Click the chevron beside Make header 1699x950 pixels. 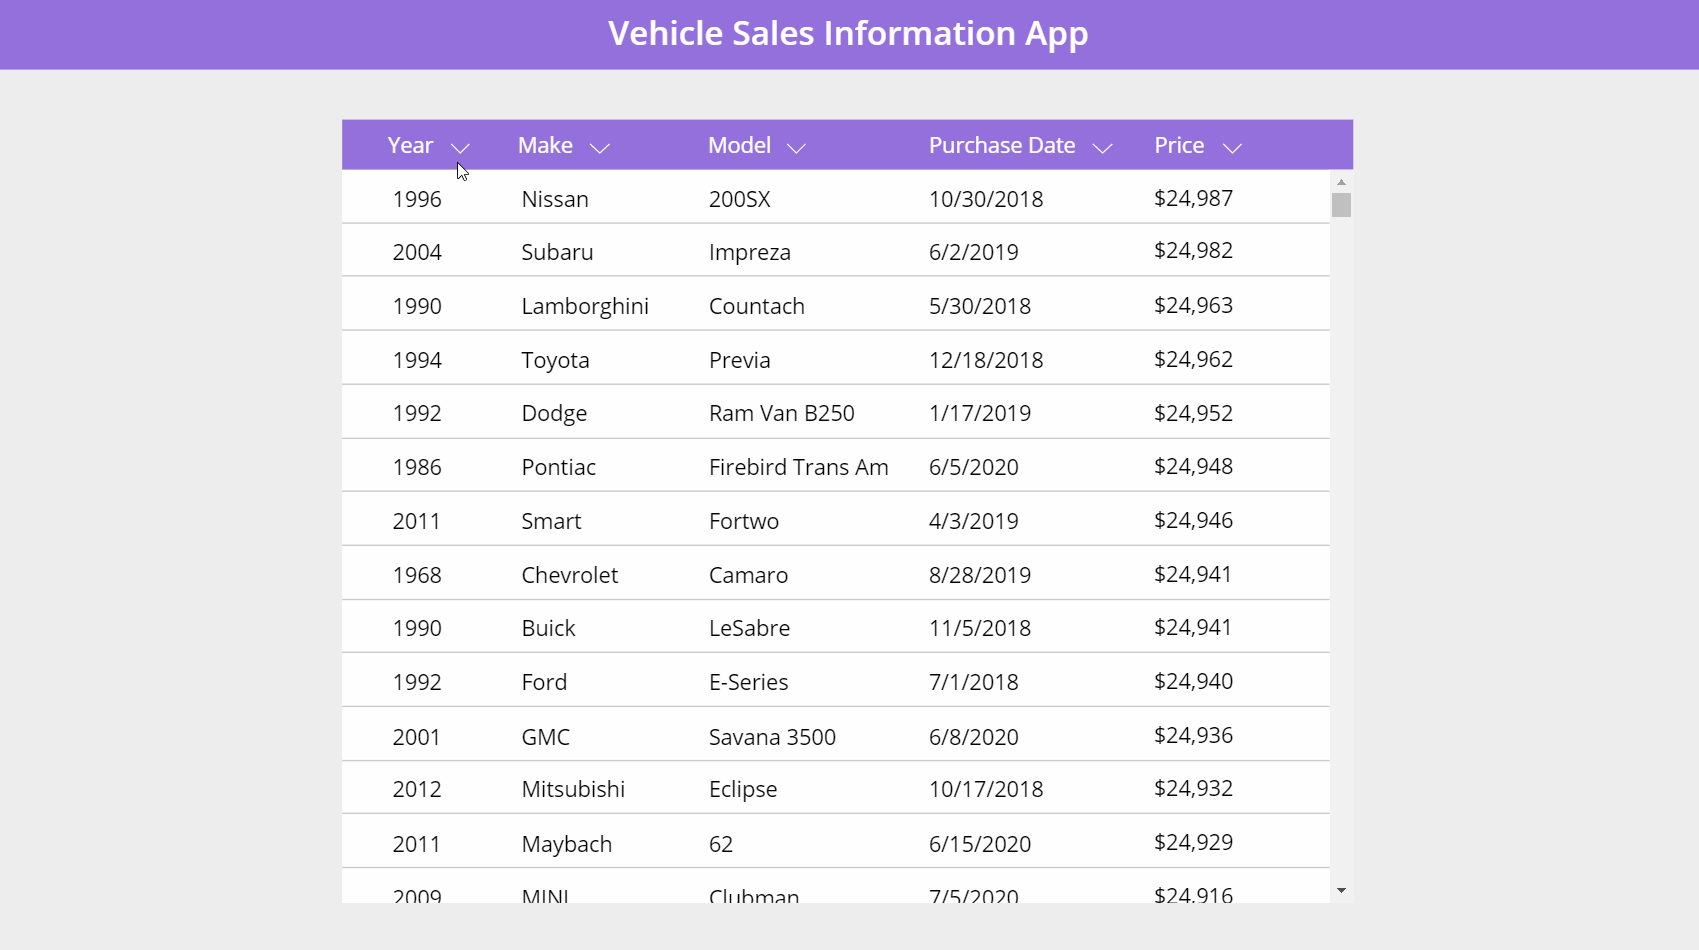click(599, 148)
